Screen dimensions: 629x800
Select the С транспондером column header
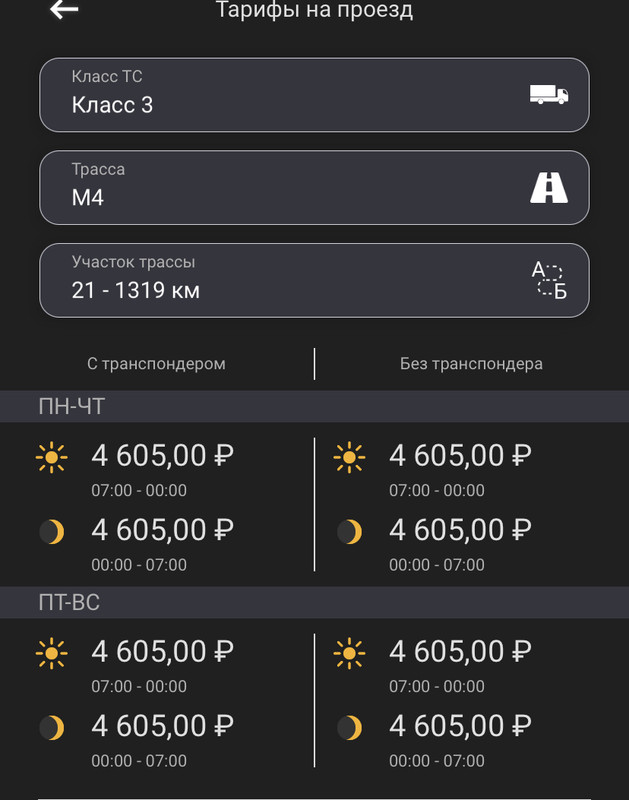(x=156, y=364)
